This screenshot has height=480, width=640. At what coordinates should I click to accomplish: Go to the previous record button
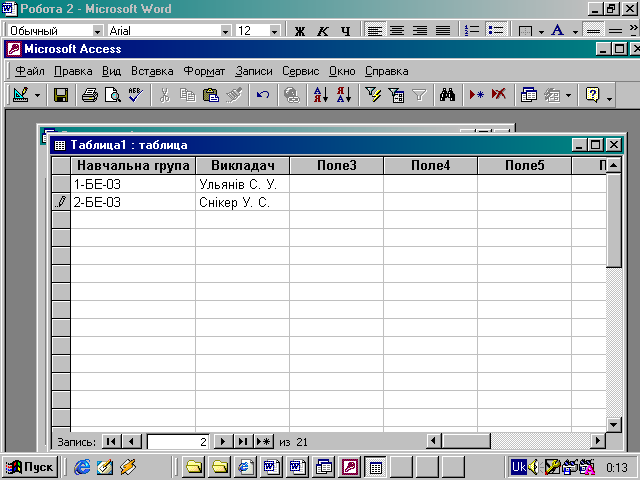(131, 442)
